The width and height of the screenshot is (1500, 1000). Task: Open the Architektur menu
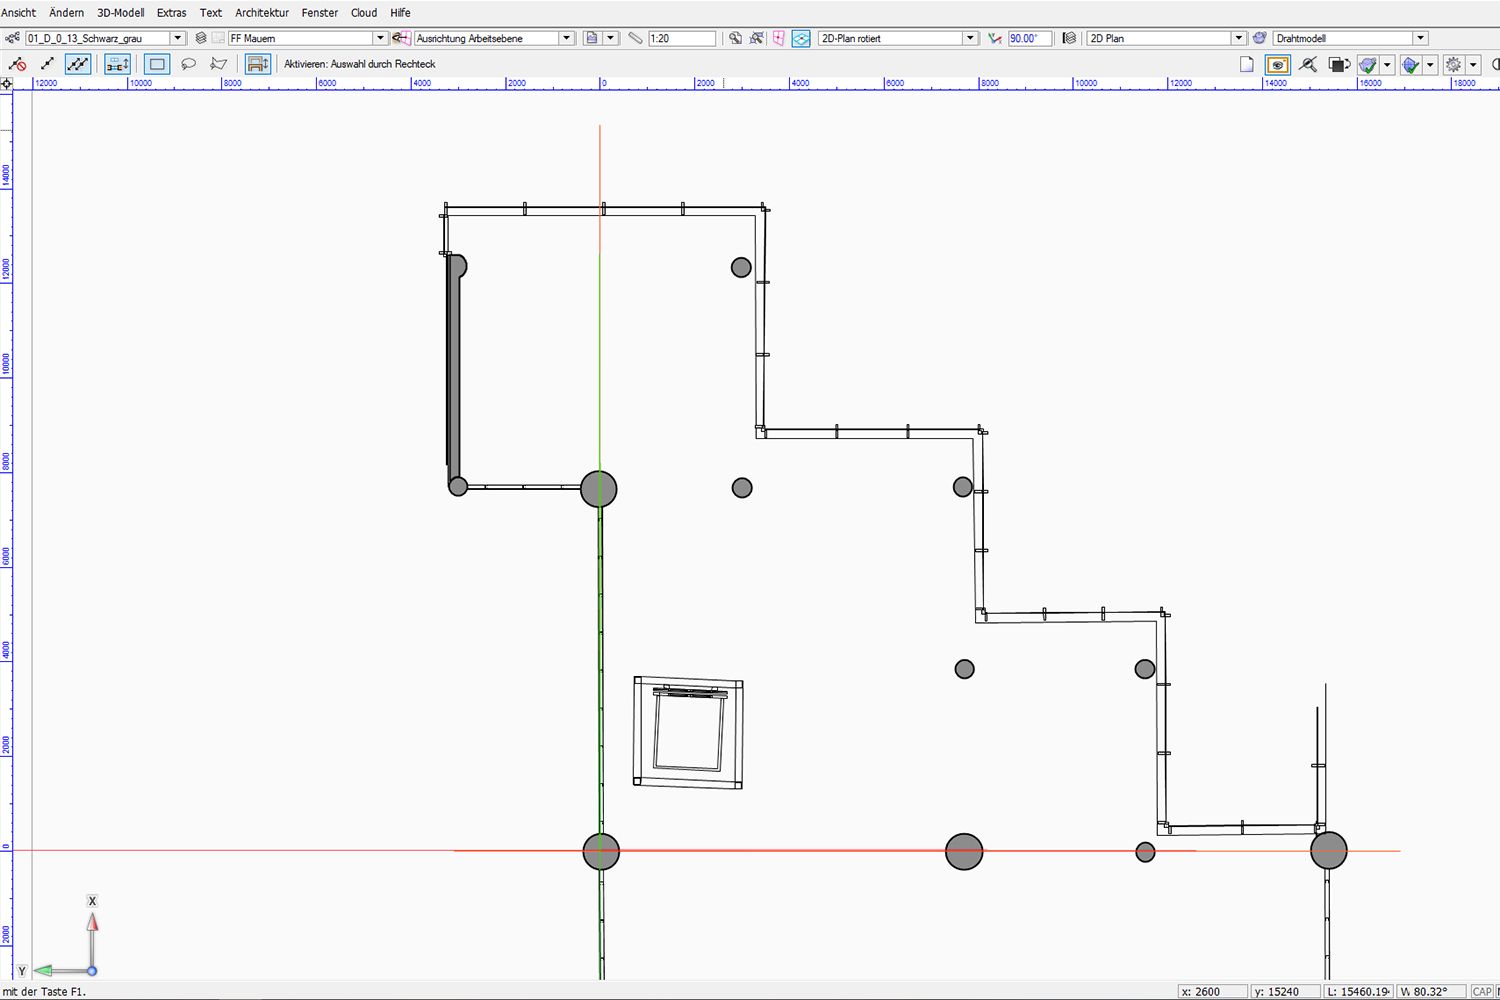coord(260,12)
